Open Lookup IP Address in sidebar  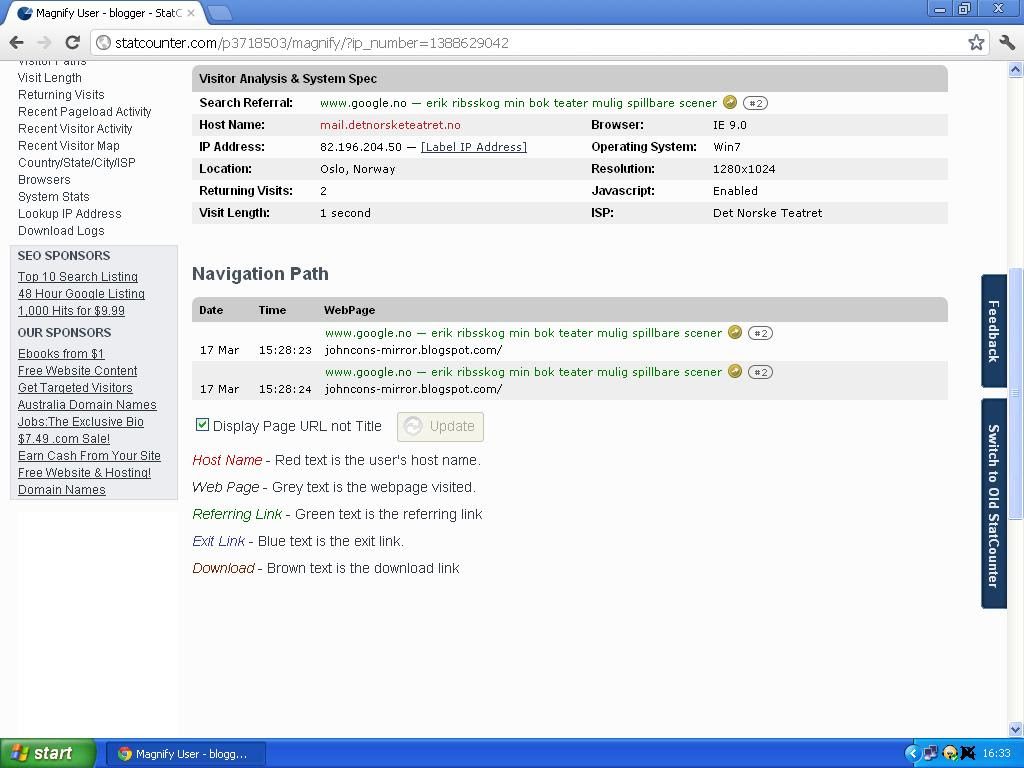coord(70,214)
